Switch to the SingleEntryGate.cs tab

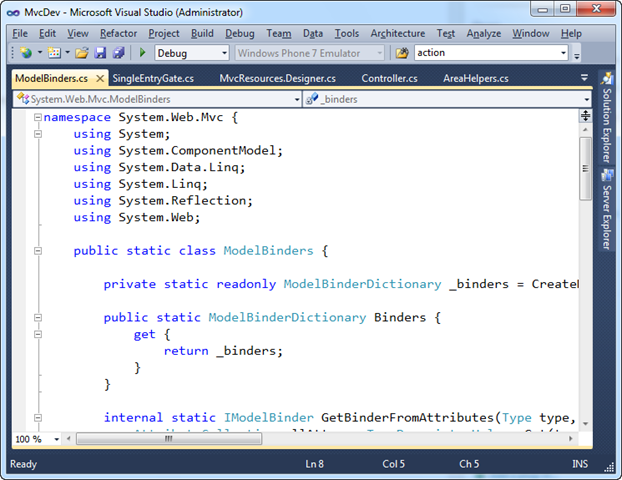[x=153, y=79]
